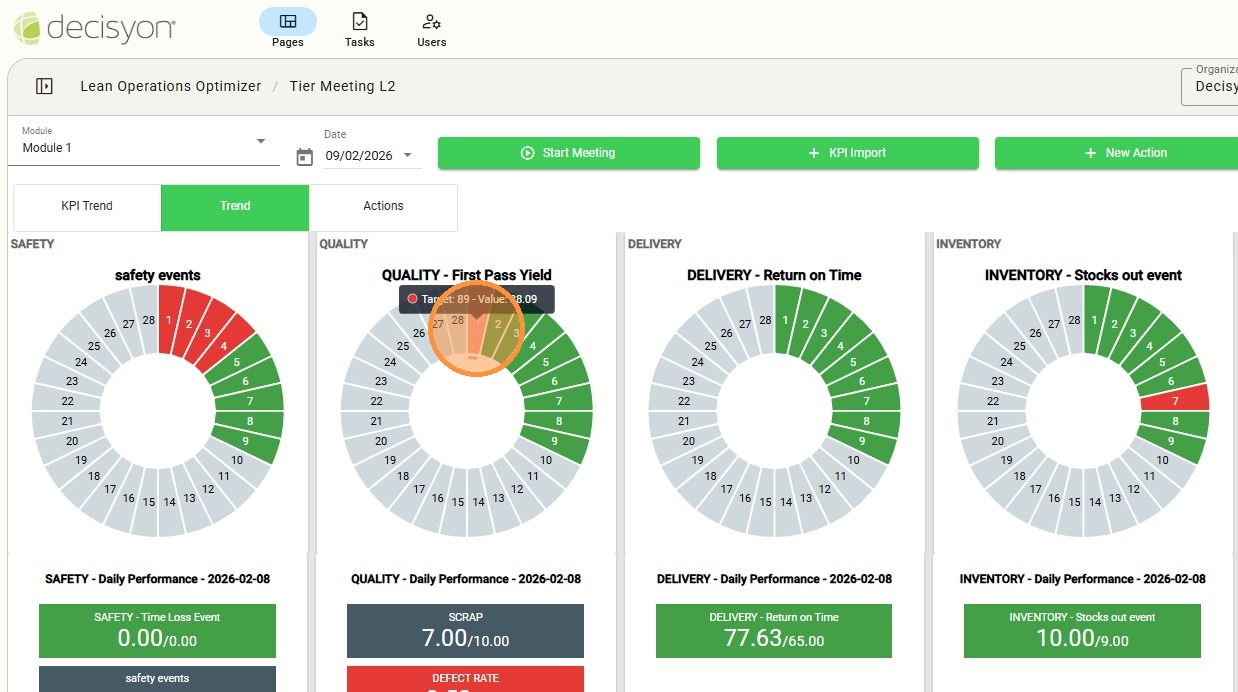The width and height of the screenshot is (1238, 692).
Task: Open the Organization selector
Action: coord(1210,86)
